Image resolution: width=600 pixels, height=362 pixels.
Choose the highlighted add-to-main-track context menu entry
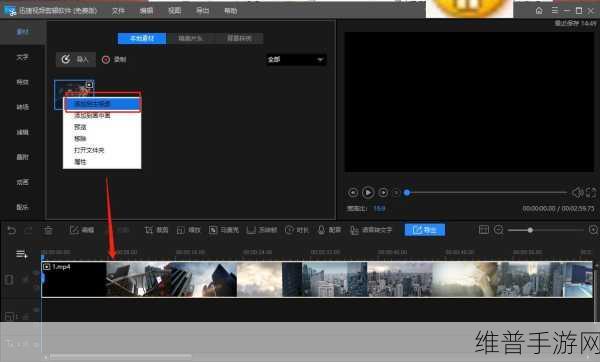point(103,103)
